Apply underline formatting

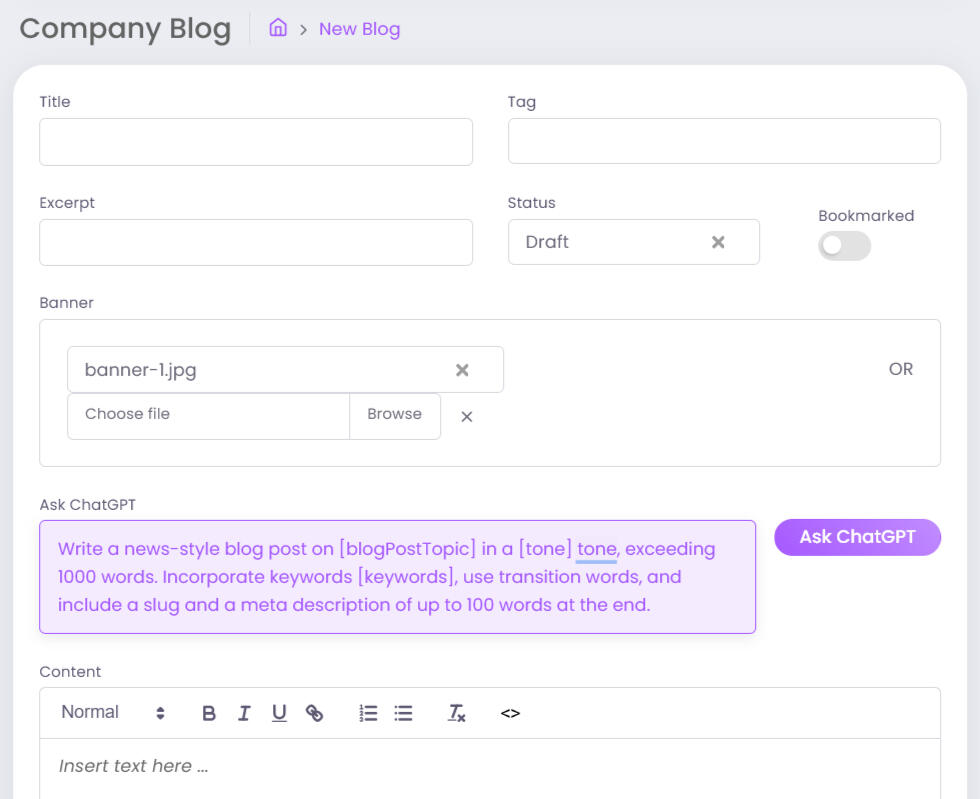click(x=279, y=713)
